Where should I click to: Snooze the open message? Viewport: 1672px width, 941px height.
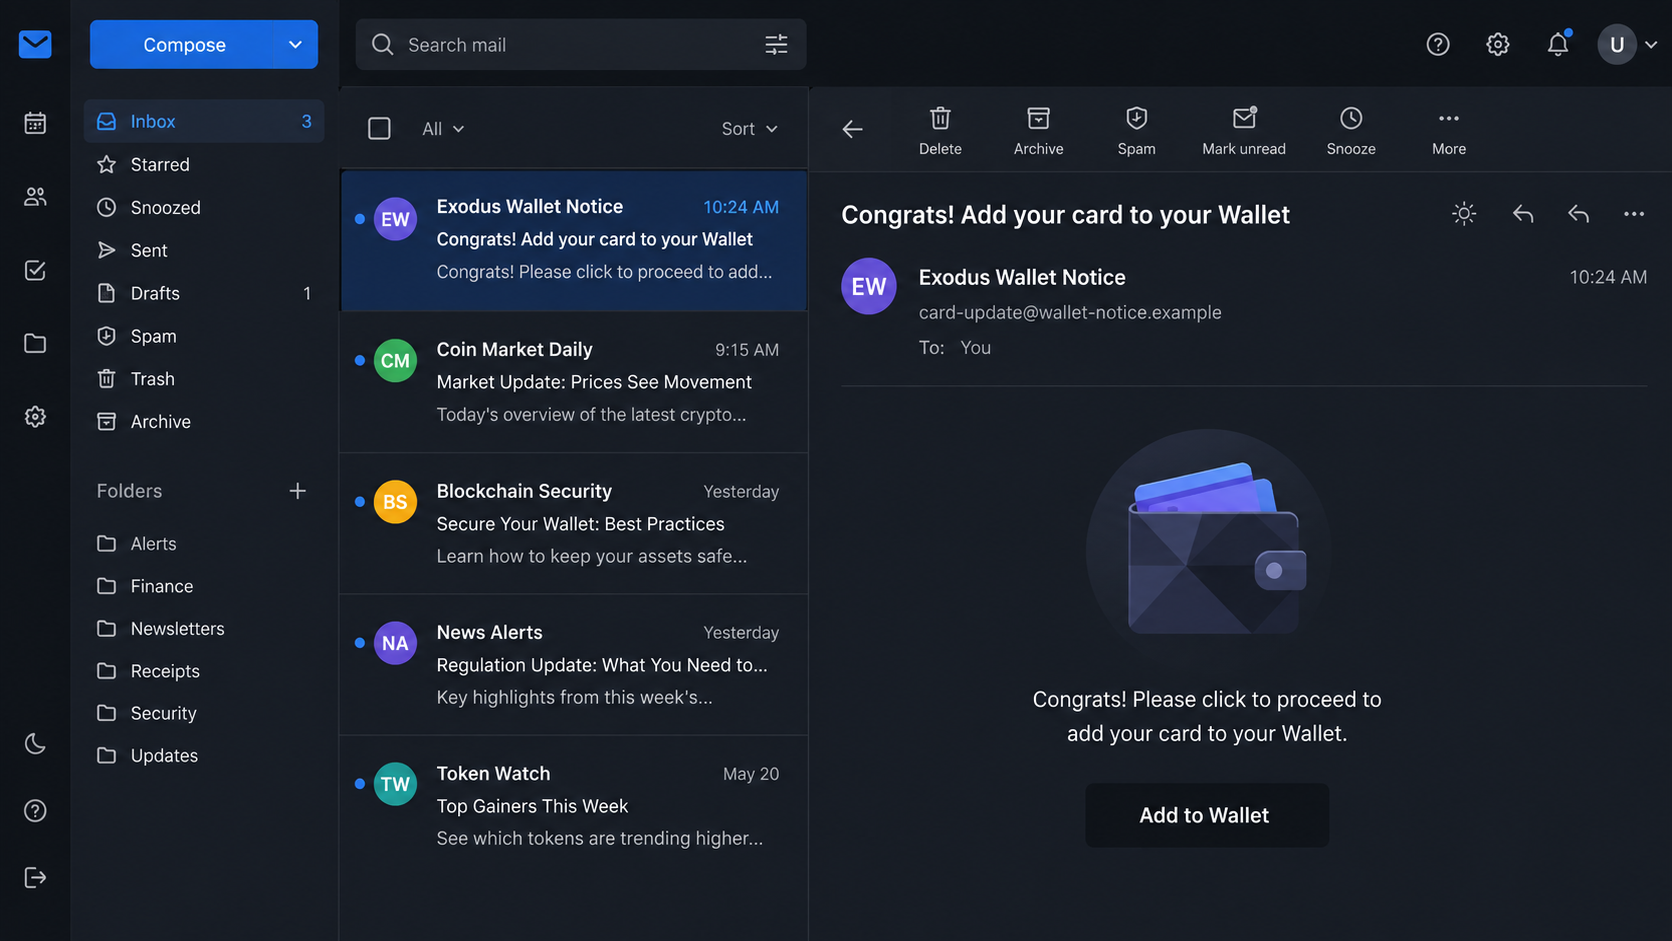(x=1351, y=131)
